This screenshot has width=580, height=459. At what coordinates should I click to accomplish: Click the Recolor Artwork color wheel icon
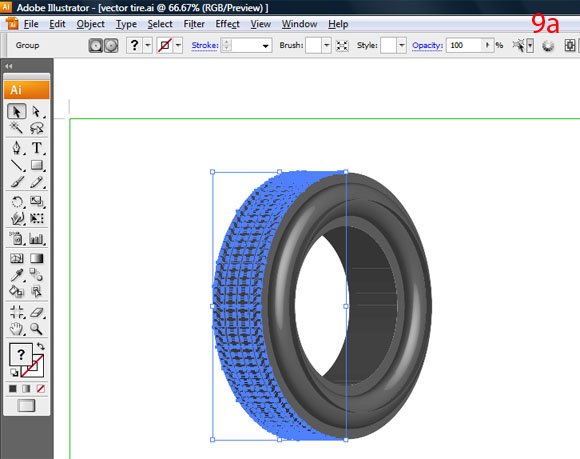coord(548,46)
